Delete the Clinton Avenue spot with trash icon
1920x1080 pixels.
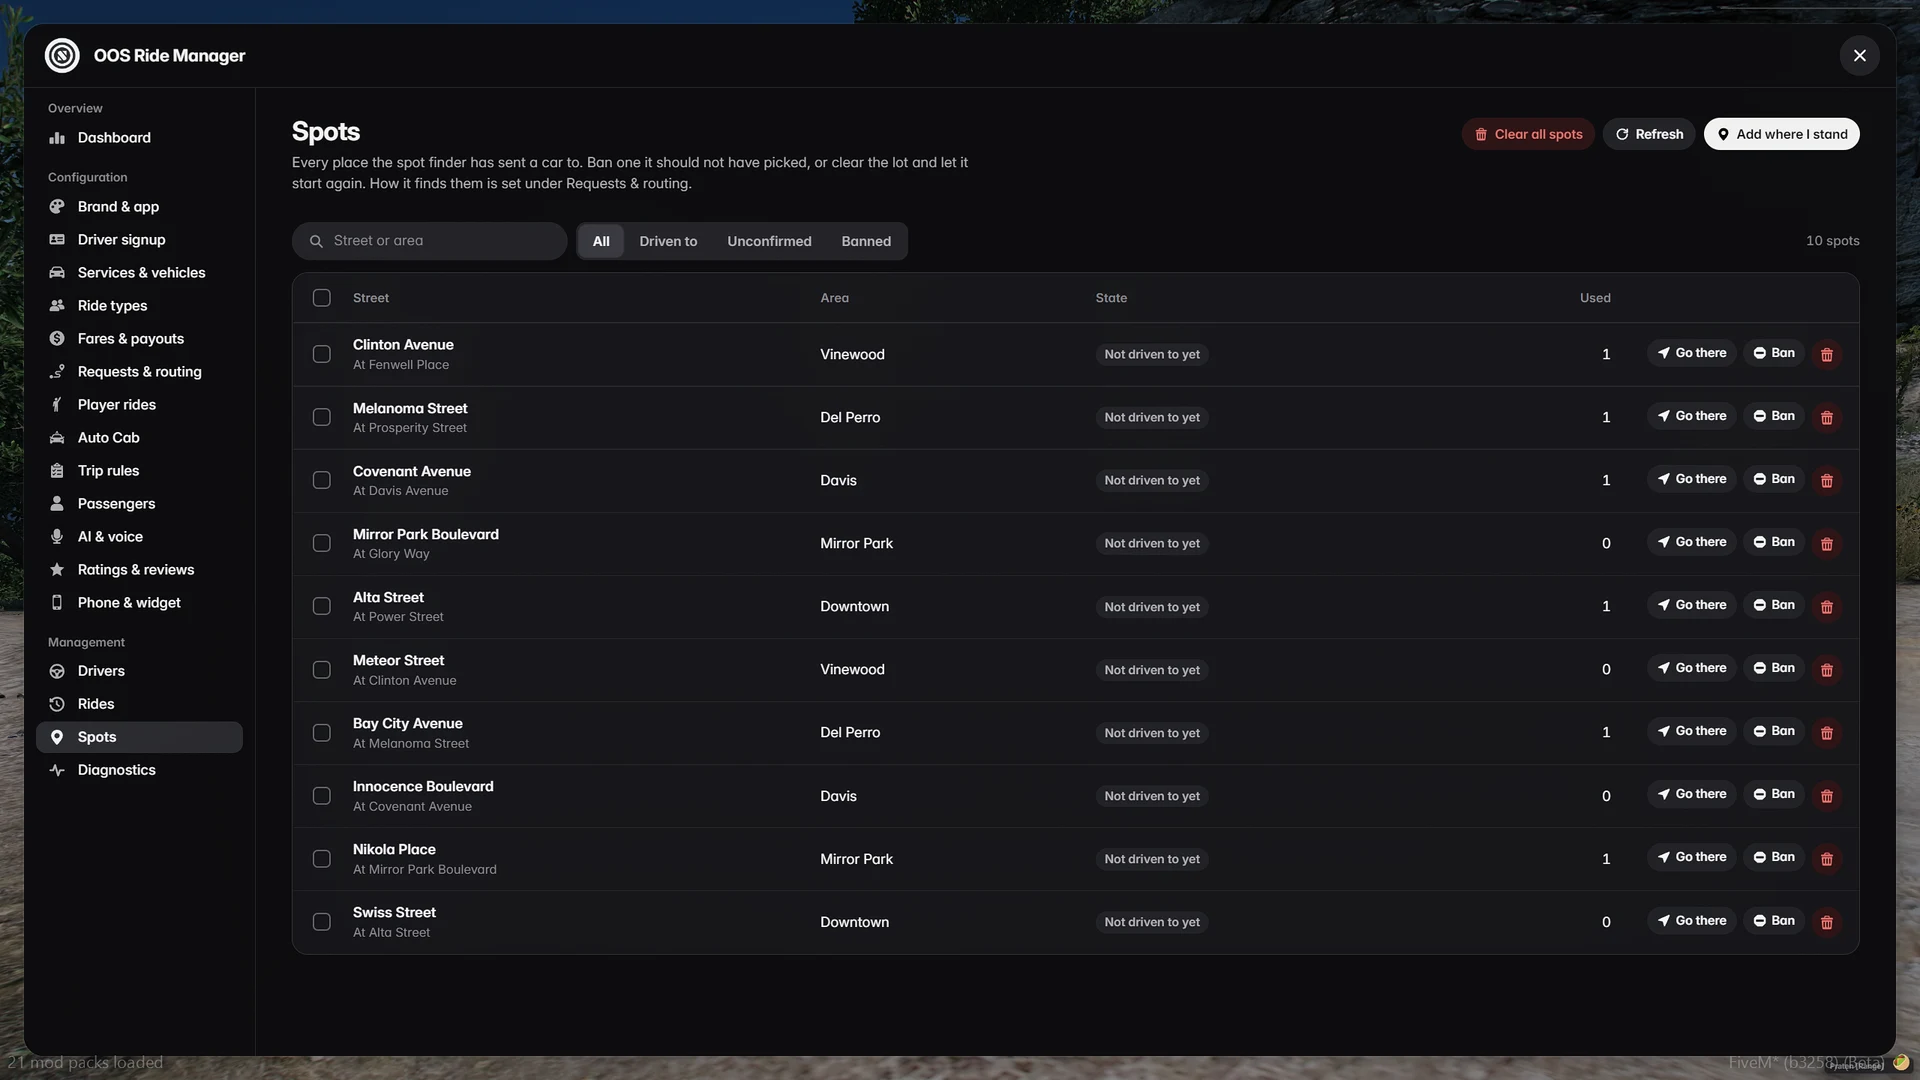click(x=1827, y=354)
